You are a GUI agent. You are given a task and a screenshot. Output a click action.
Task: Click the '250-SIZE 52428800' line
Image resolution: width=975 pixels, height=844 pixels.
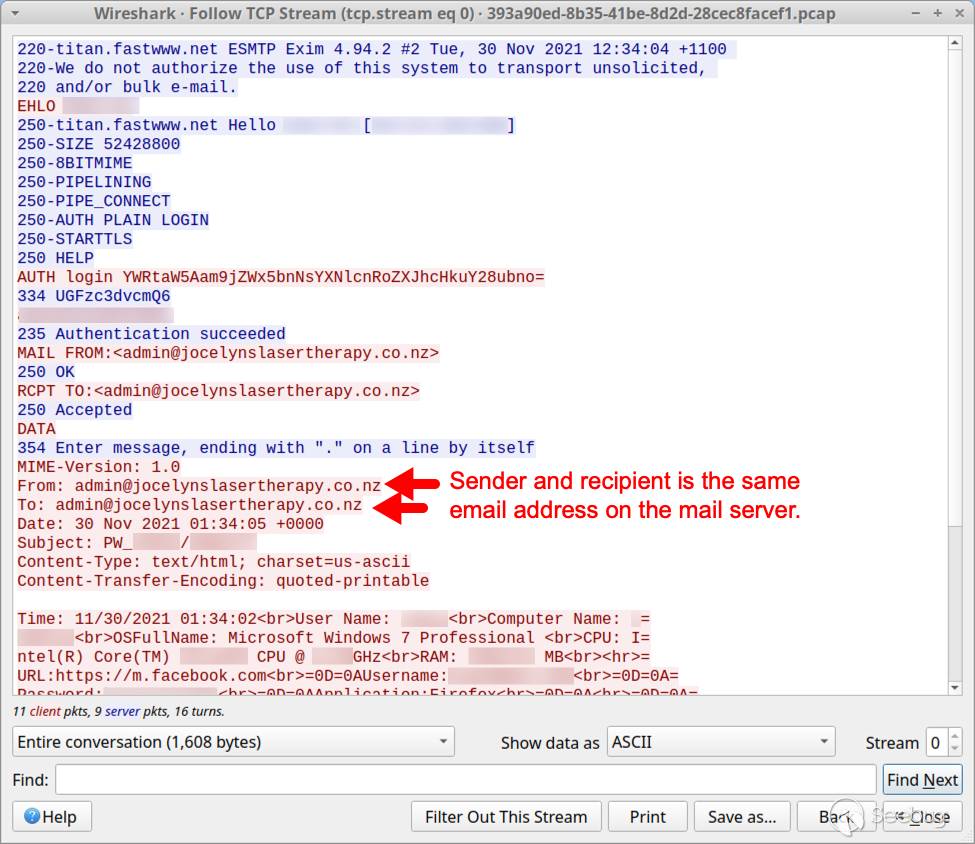click(98, 144)
